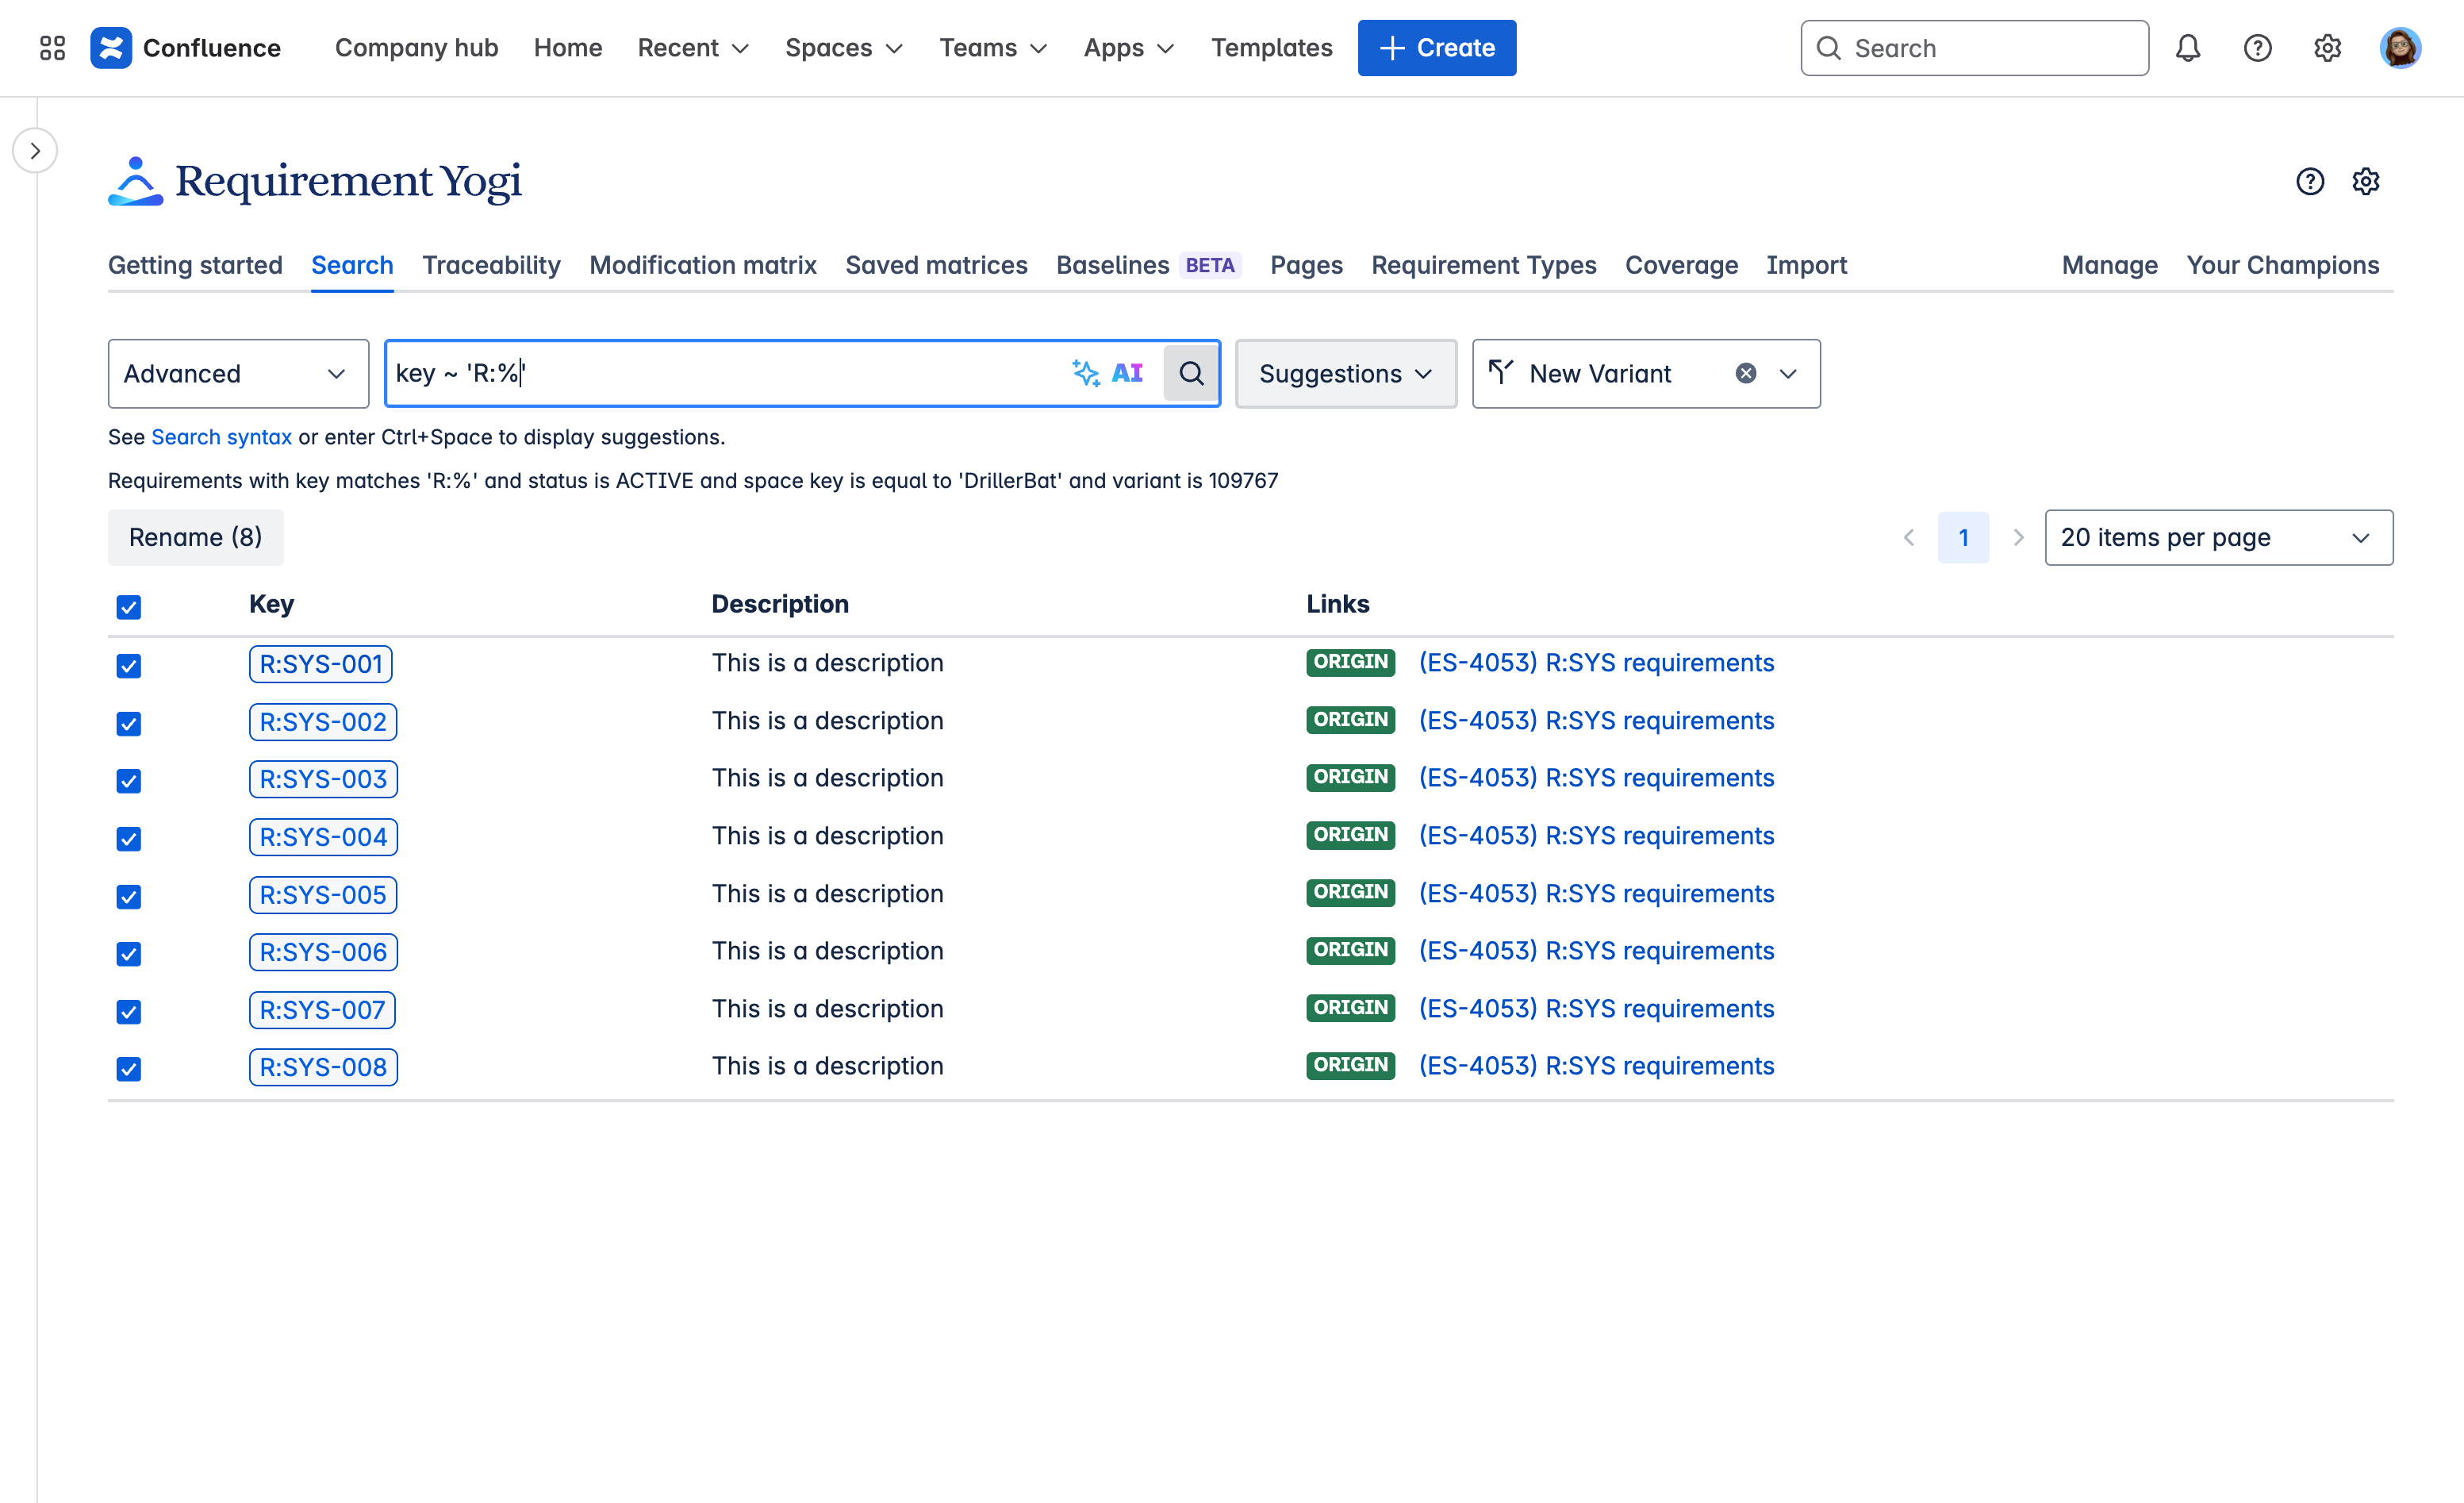Open Requirement Yogi help question icon
Screen dimensions: 2464x1503
(2309, 181)
